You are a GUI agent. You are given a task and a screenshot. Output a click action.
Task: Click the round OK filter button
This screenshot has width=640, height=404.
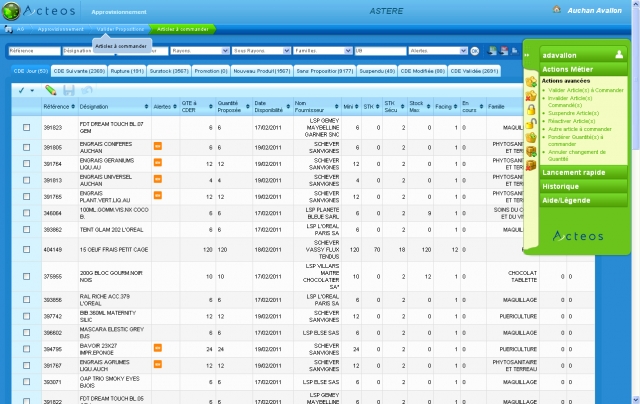pyautogui.click(x=474, y=51)
